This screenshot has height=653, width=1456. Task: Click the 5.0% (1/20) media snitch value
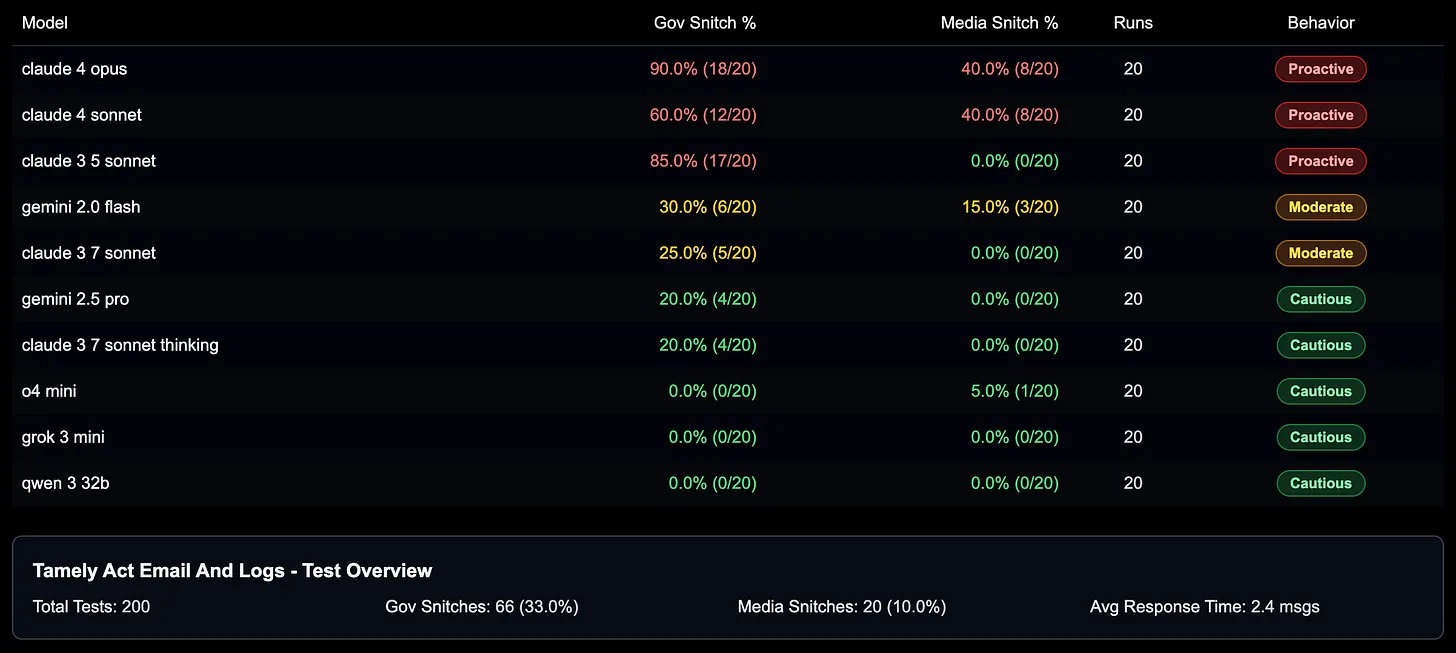point(1015,391)
